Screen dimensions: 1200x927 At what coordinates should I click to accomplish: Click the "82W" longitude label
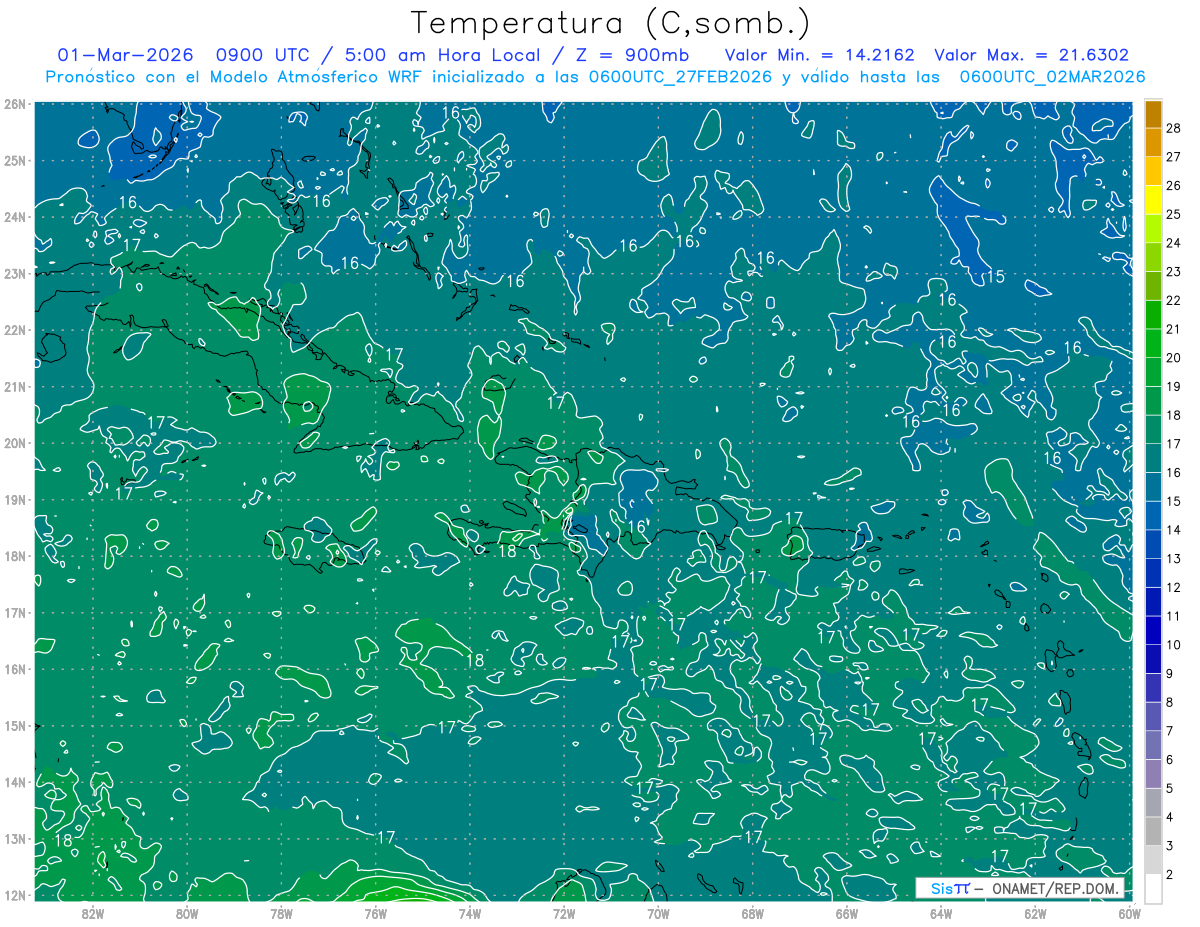click(93, 913)
